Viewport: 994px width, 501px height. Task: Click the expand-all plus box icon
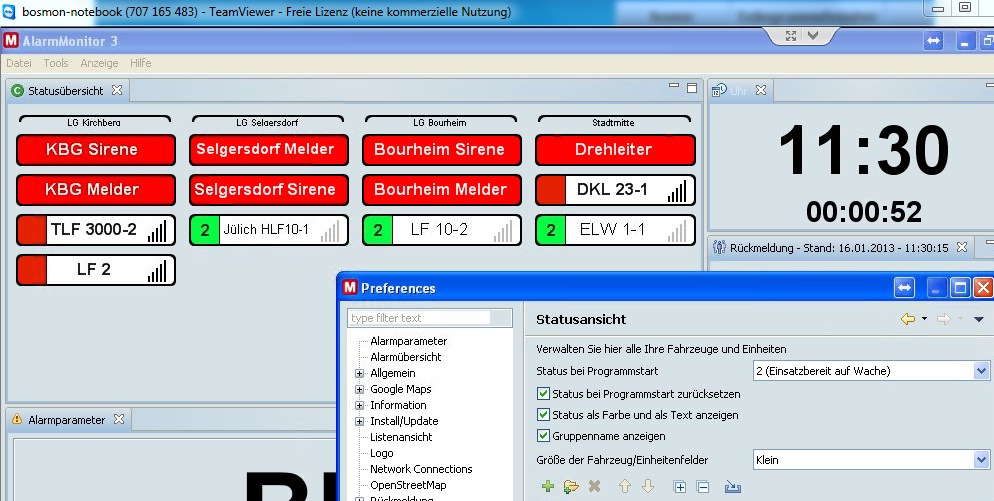coord(680,487)
